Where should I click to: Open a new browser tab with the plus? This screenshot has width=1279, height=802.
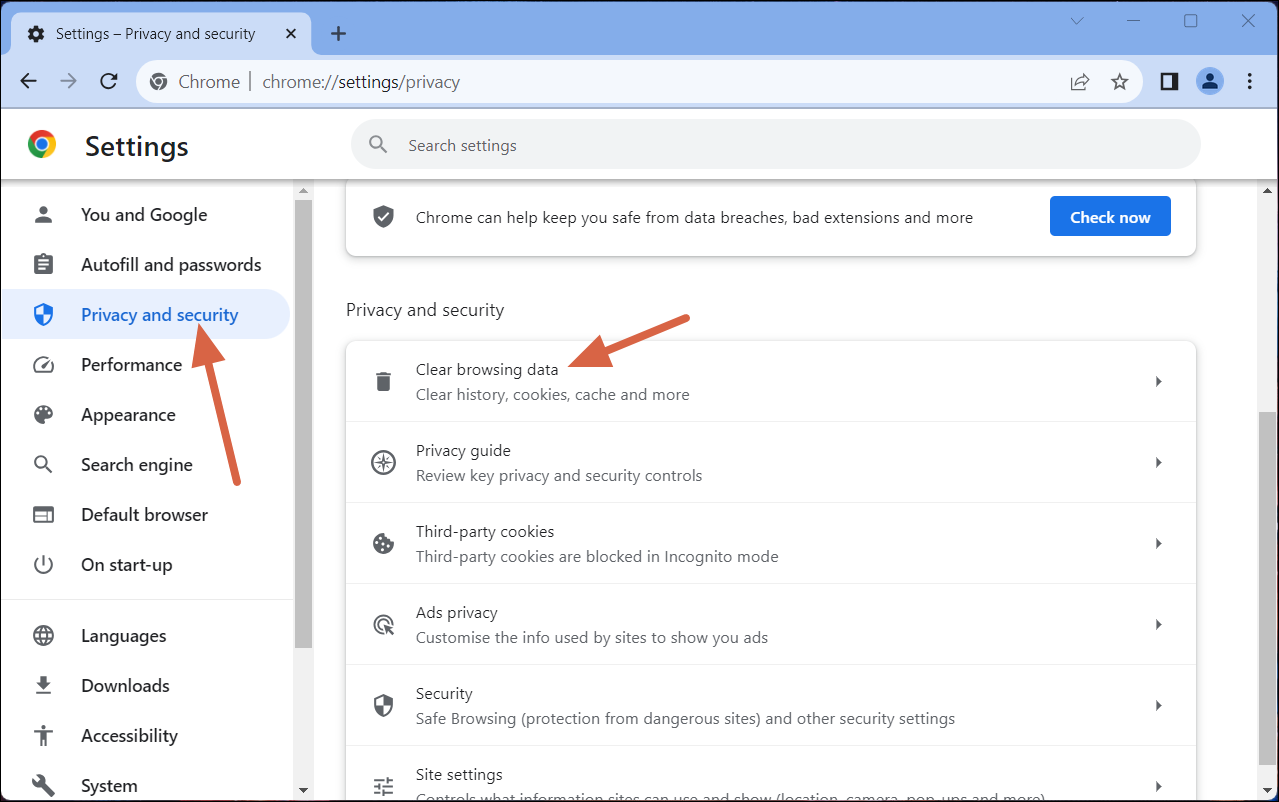click(x=338, y=33)
